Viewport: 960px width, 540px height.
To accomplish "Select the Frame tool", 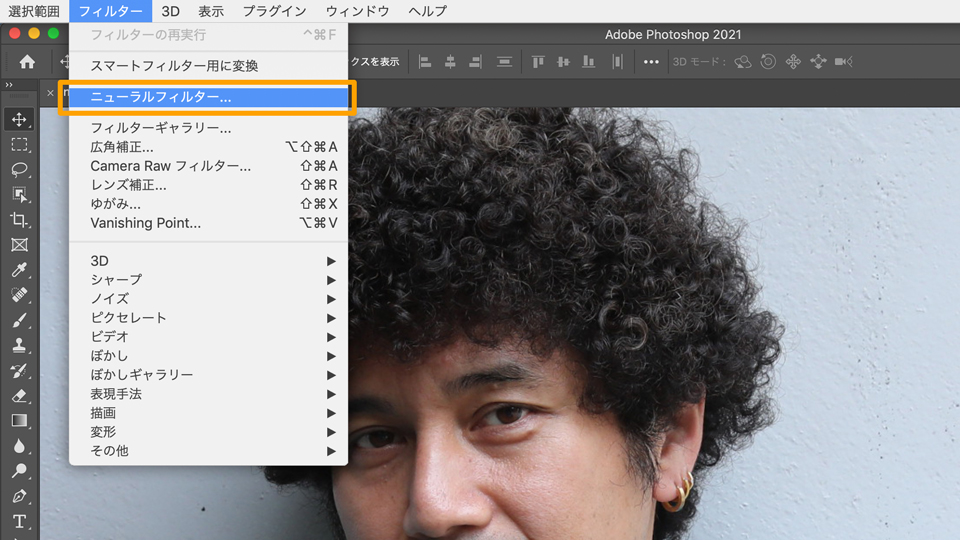I will click(x=19, y=245).
